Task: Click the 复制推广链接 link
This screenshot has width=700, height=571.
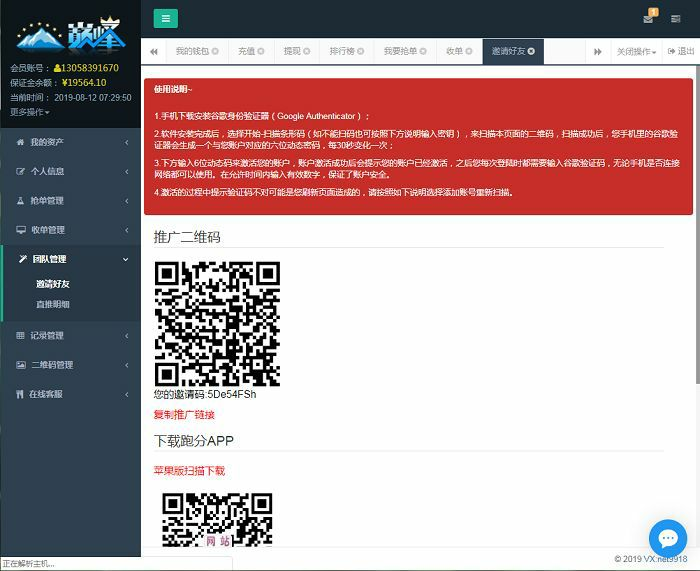Action: pyautogui.click(x=184, y=415)
